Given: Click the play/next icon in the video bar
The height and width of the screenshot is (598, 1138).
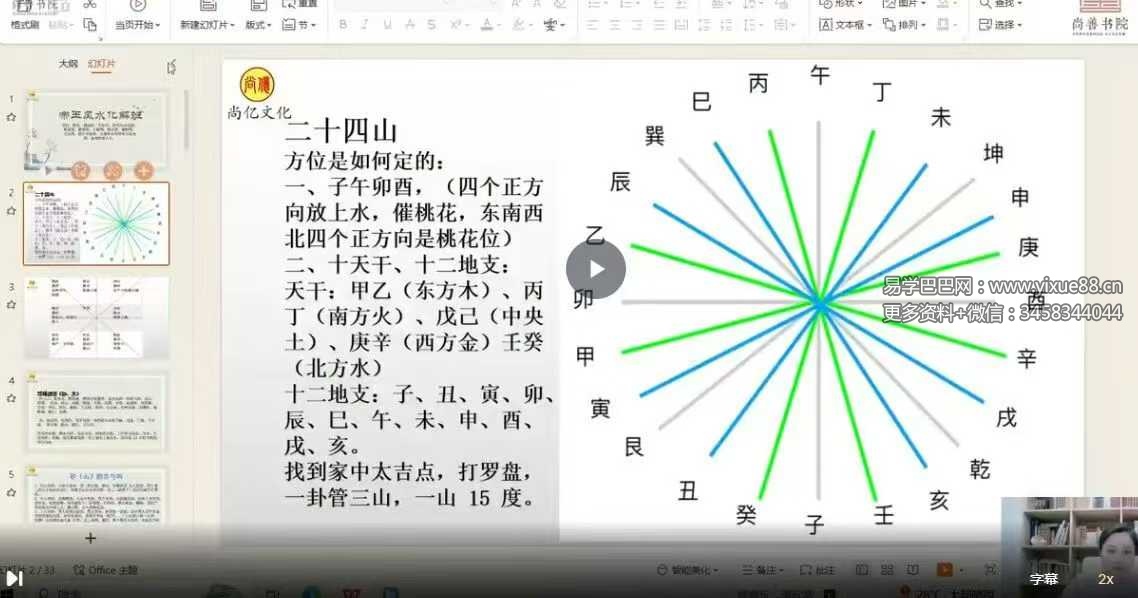Looking at the screenshot, I should click(14, 578).
